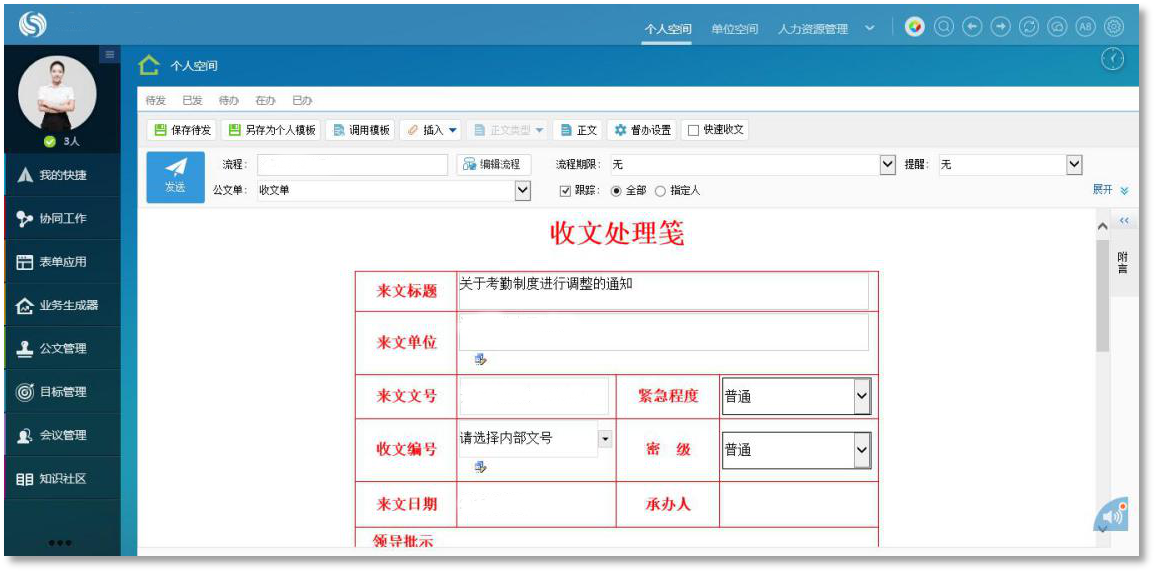Show more sidebar items via three dots

click(x=60, y=543)
